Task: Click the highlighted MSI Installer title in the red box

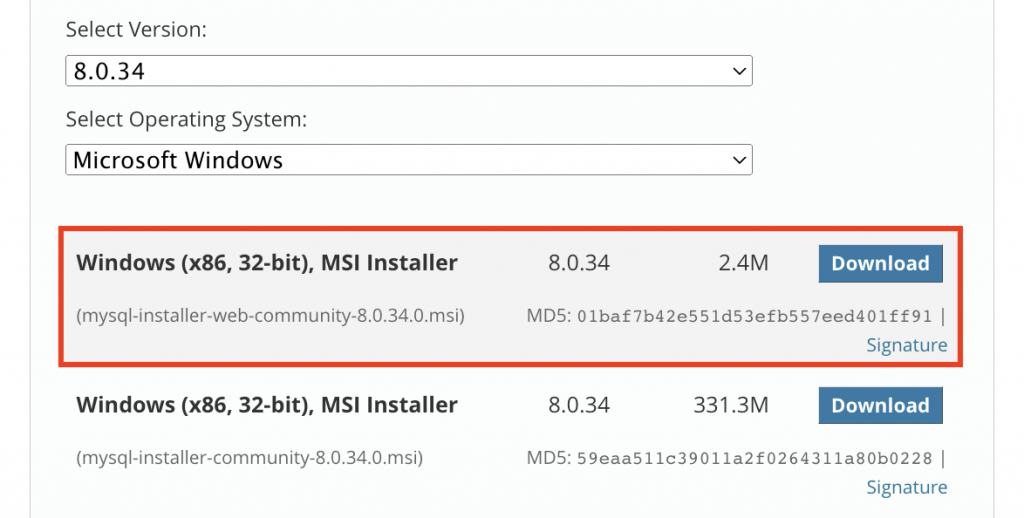Action: pos(267,264)
